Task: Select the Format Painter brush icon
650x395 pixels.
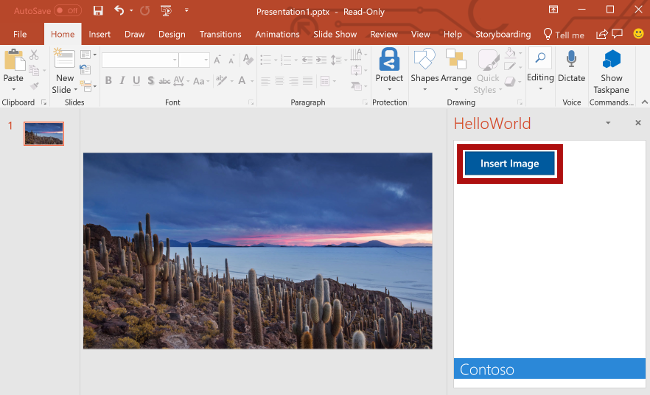Action: tap(34, 86)
